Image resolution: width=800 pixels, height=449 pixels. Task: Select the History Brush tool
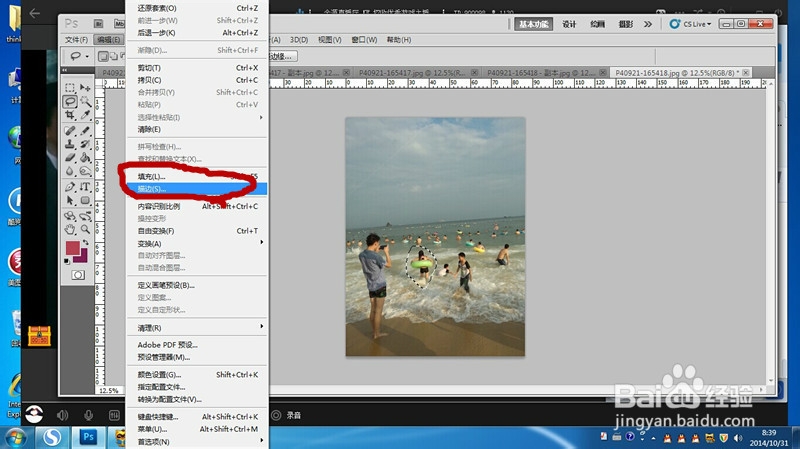coord(85,144)
